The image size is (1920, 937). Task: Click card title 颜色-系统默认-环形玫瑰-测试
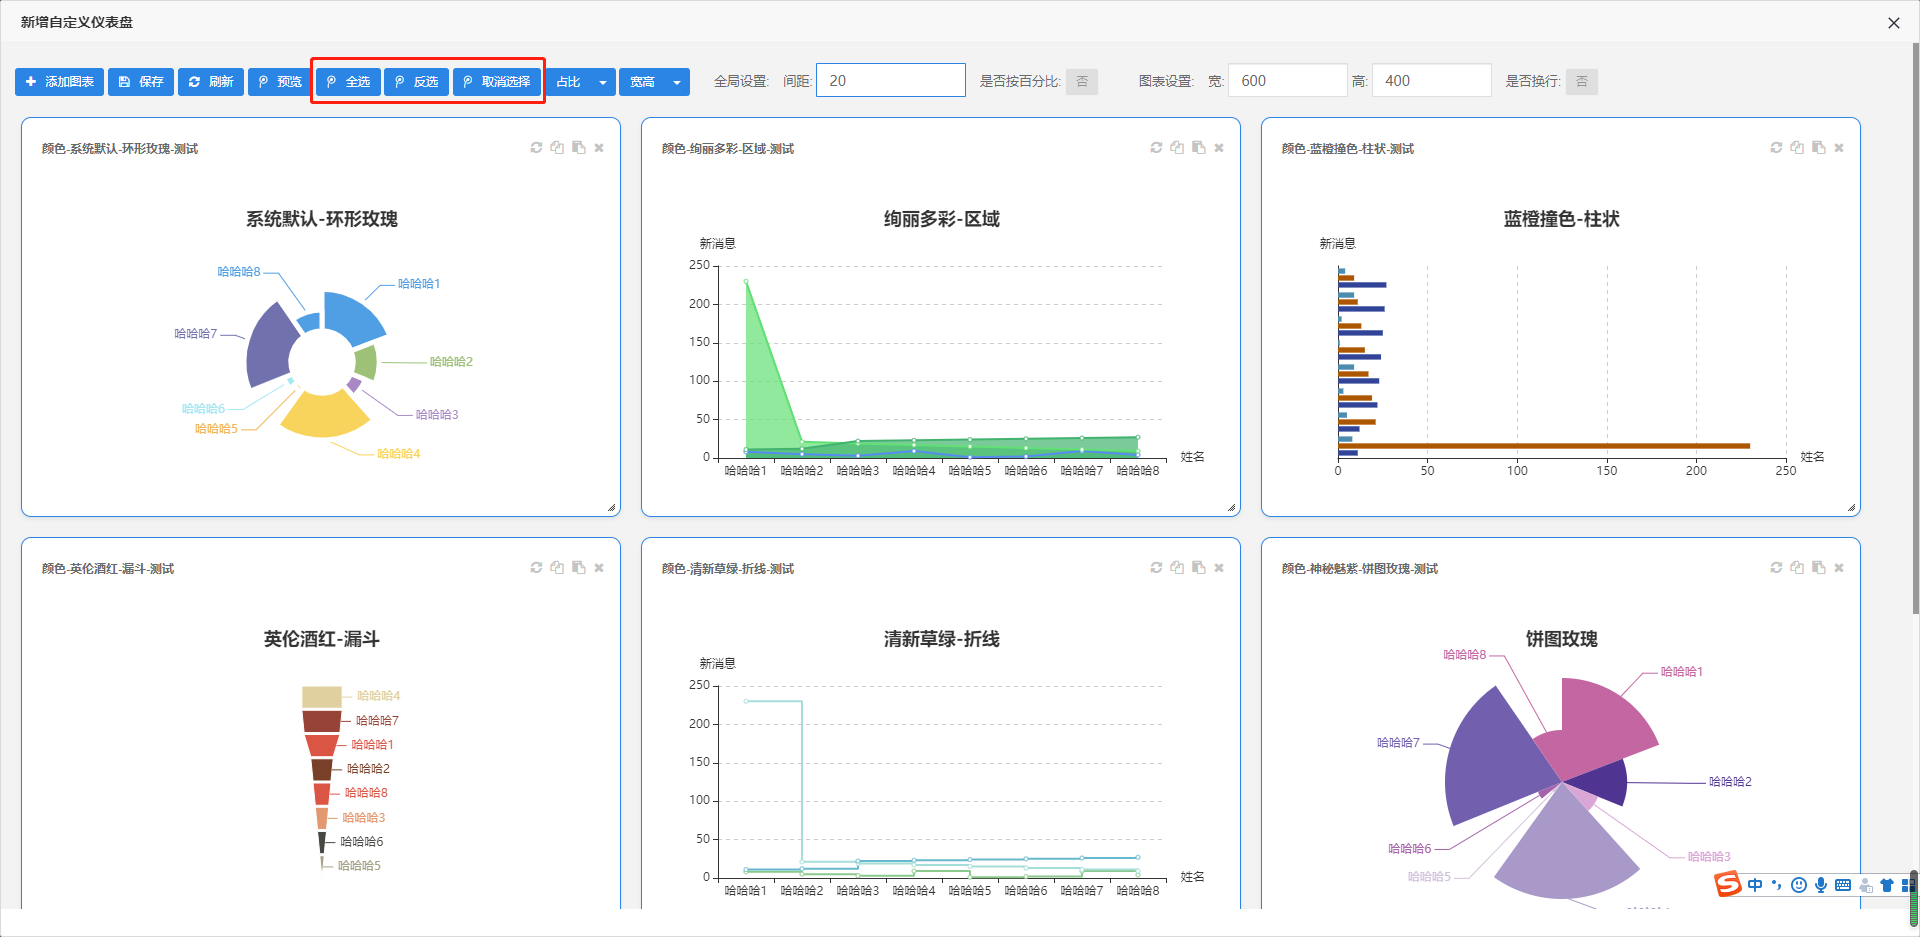pyautogui.click(x=120, y=149)
